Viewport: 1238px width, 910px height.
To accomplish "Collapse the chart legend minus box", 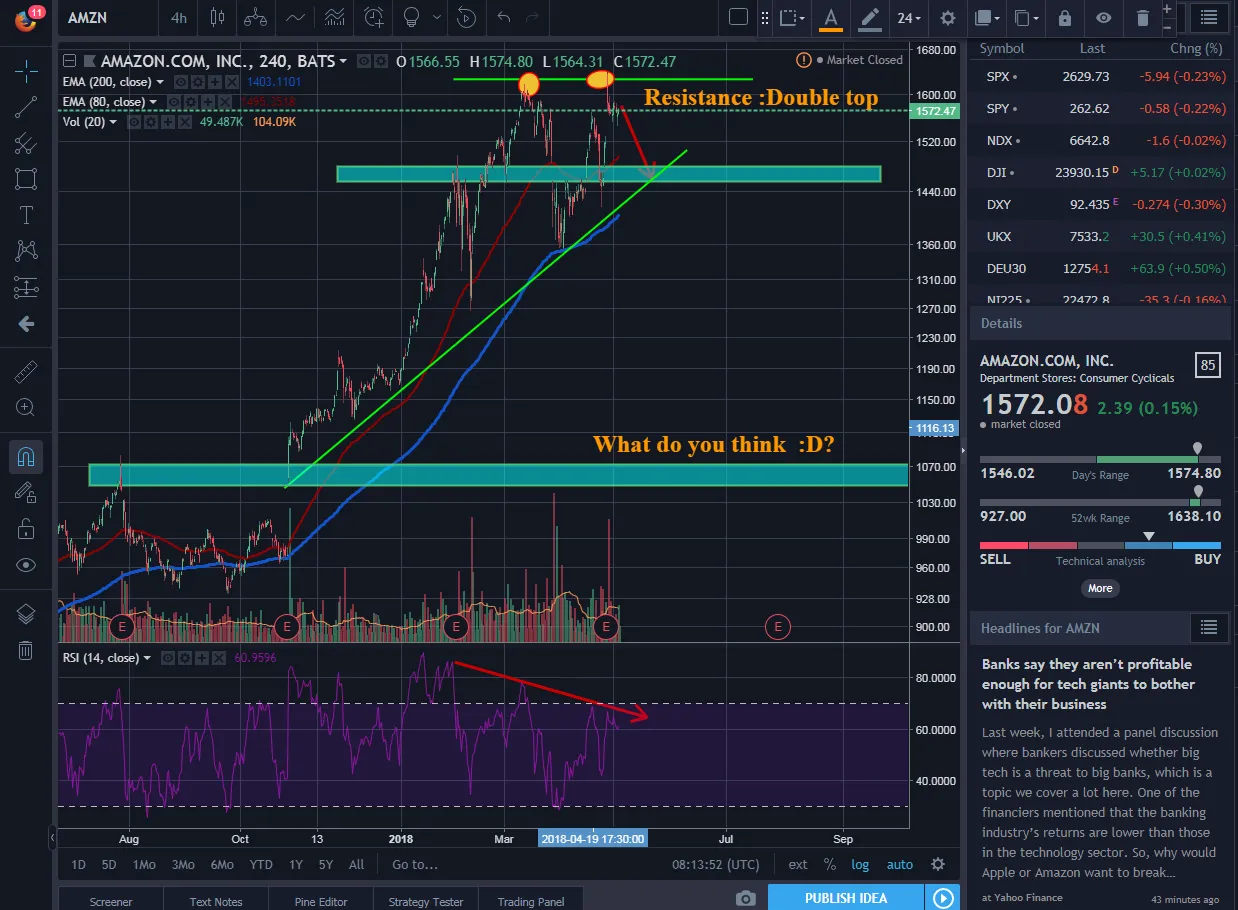I will pyautogui.click(x=68, y=62).
